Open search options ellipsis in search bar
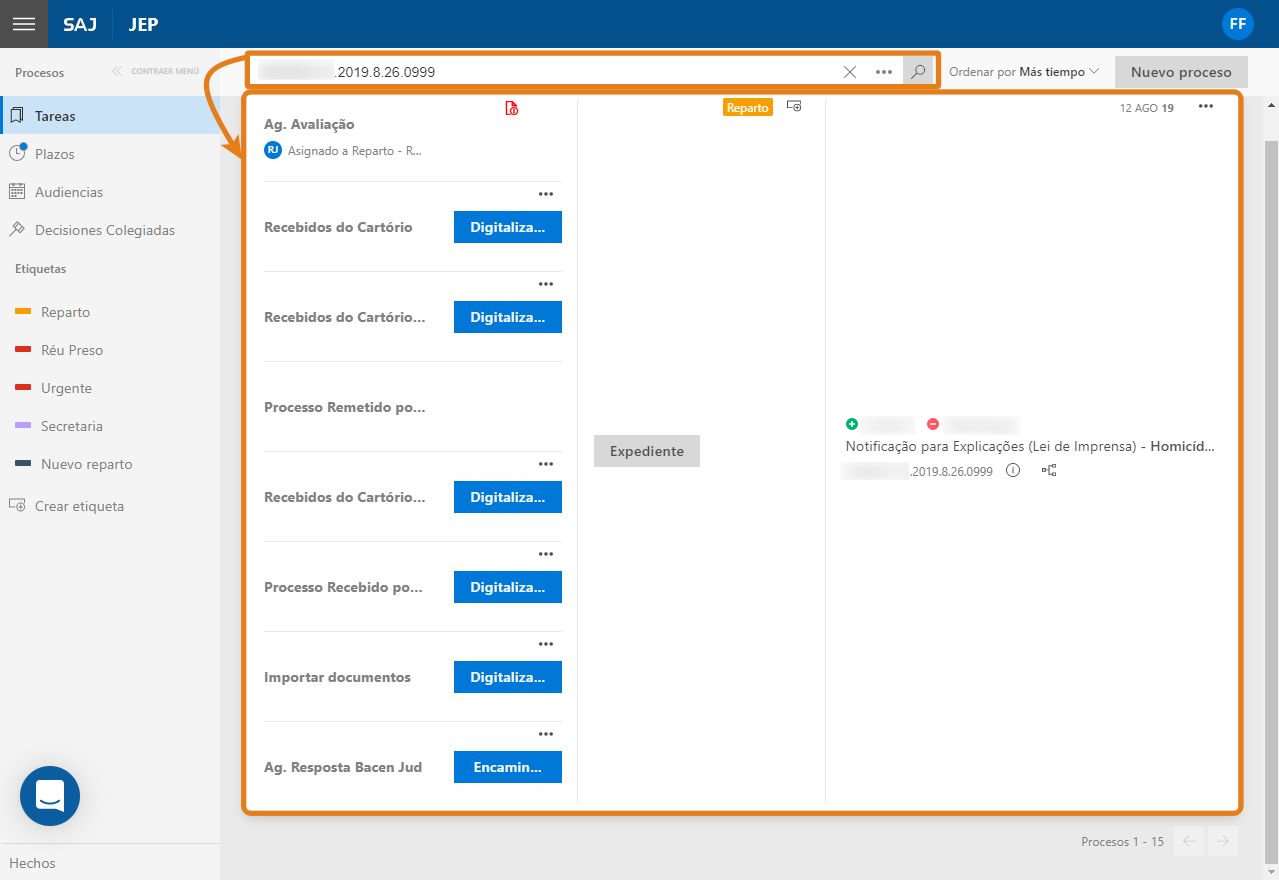 pos(884,72)
